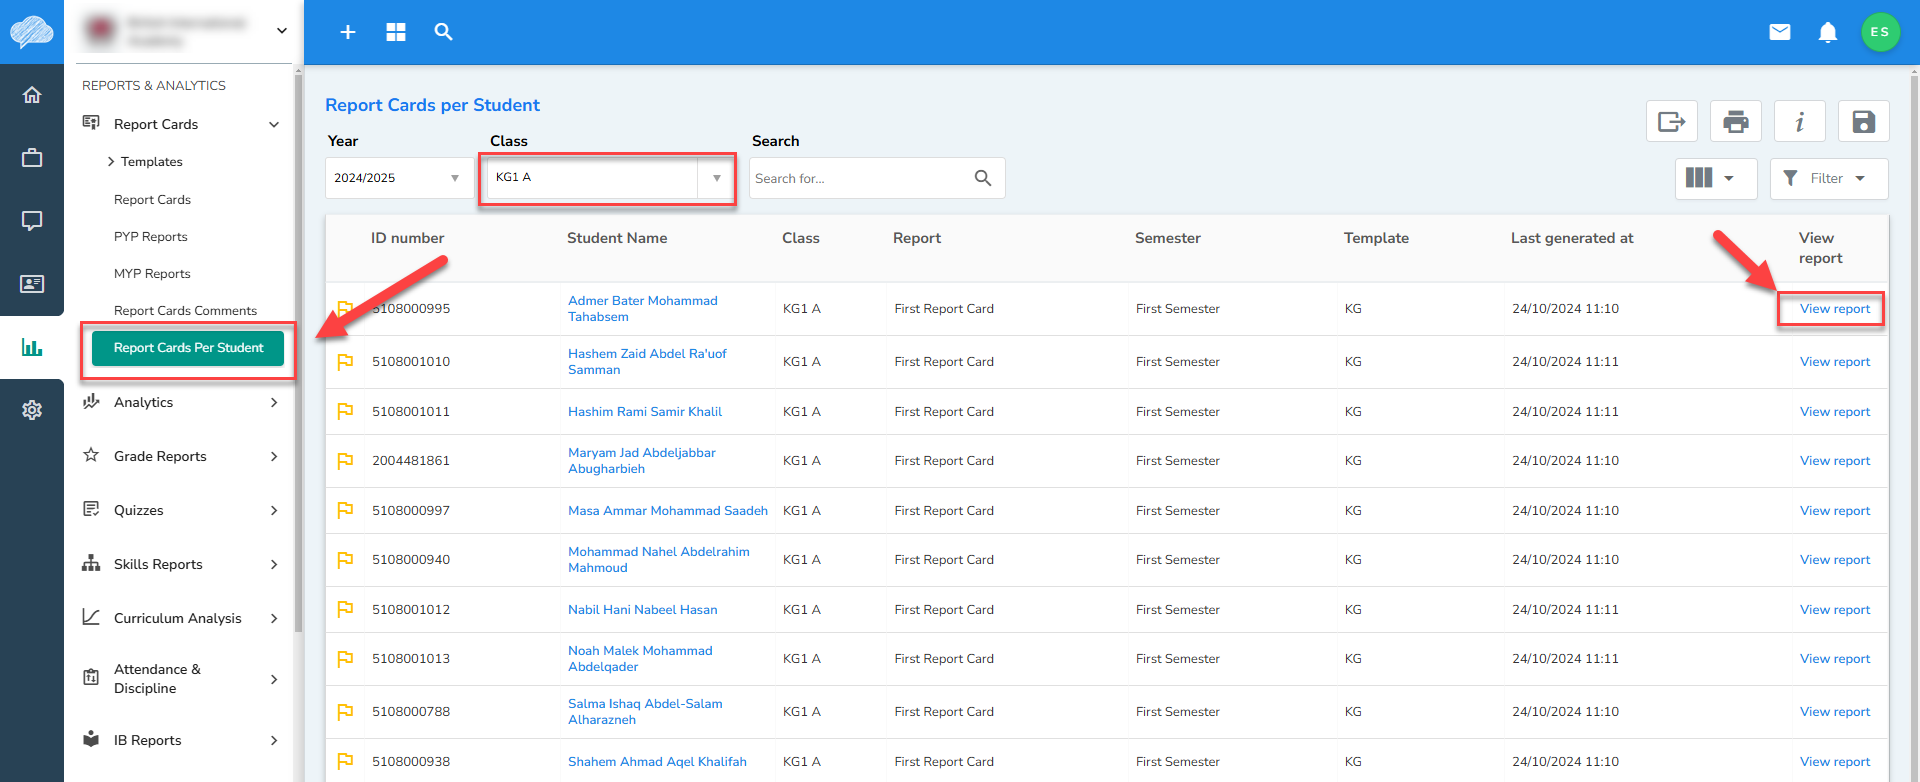The image size is (1920, 782).
Task: Open student Nabil Hani Nabeel Hasan
Action: (x=643, y=610)
